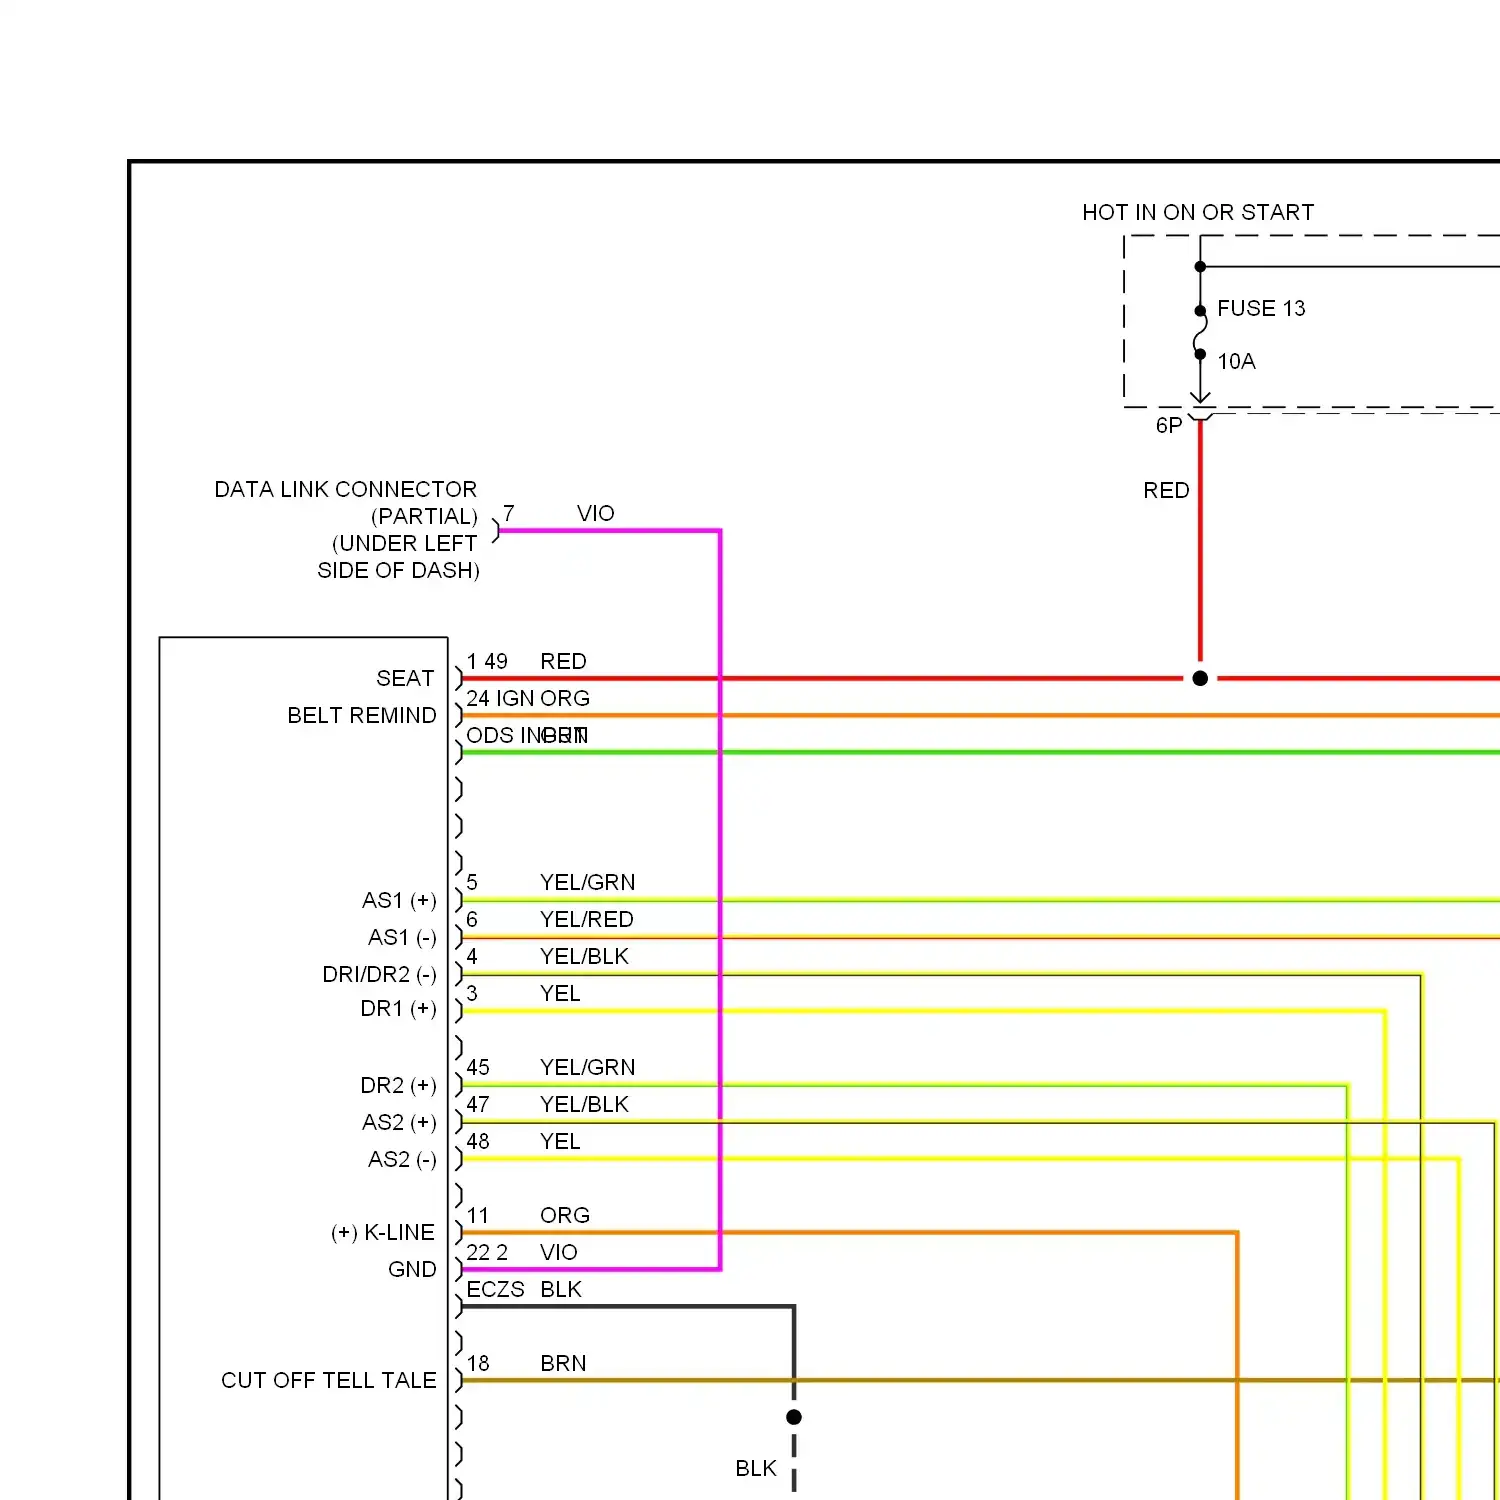Click the 10A fuse rating text
The height and width of the screenshot is (1500, 1500).
tap(1236, 361)
